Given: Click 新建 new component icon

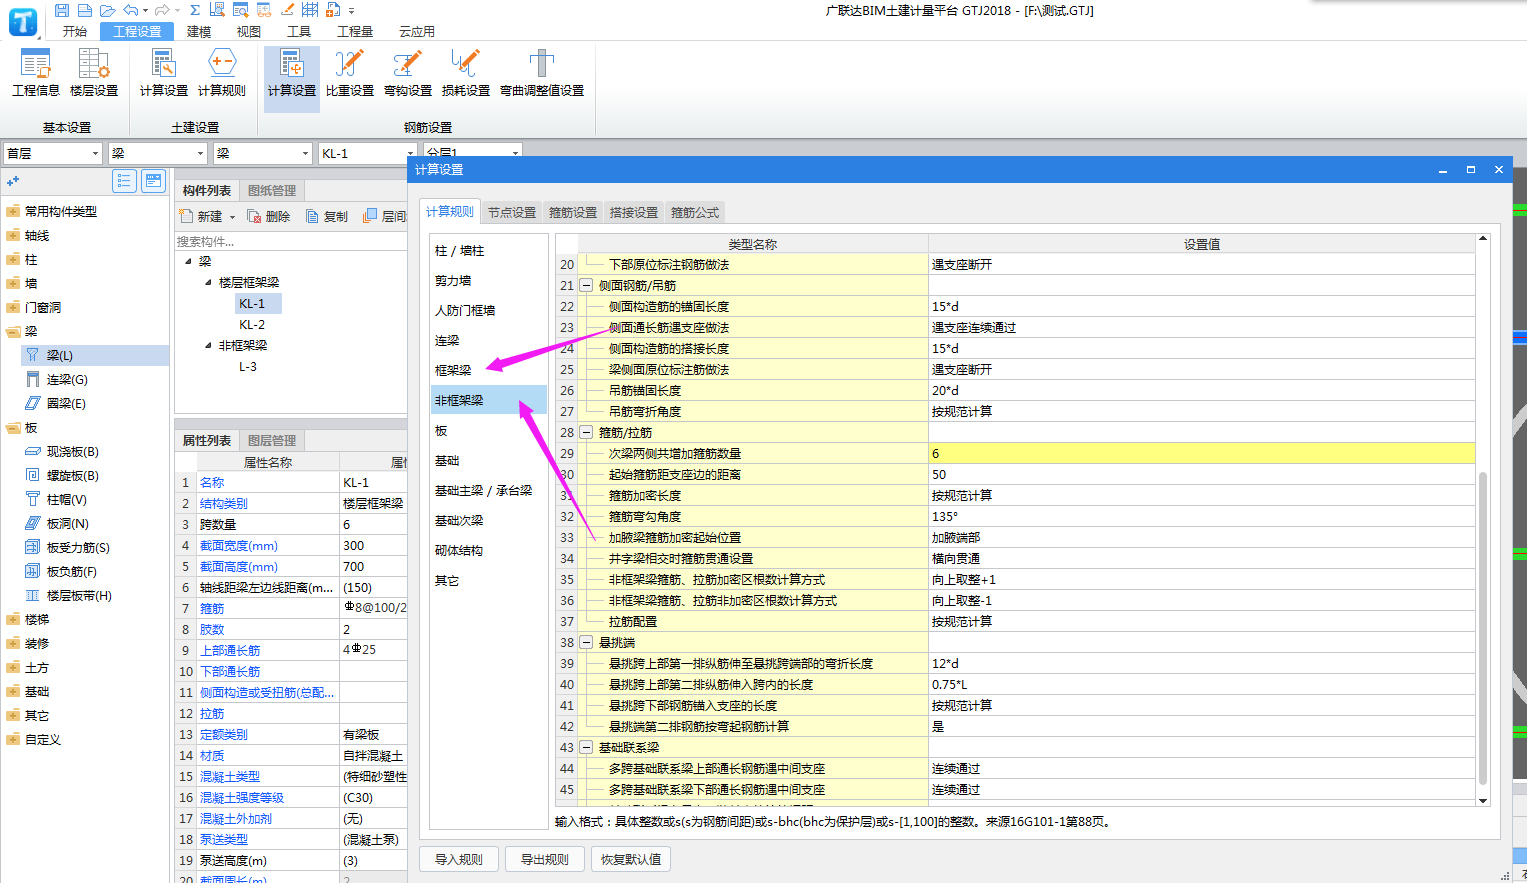Looking at the screenshot, I should [x=201, y=216].
